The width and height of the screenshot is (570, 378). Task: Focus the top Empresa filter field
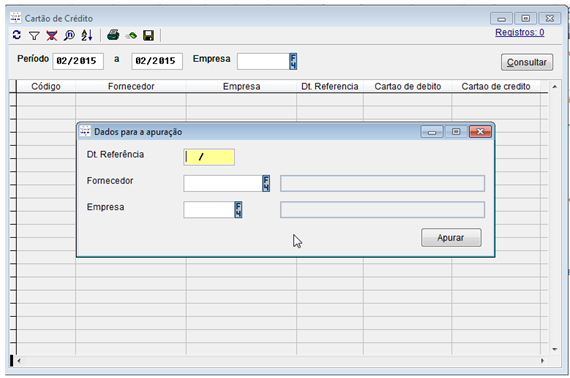[263, 61]
